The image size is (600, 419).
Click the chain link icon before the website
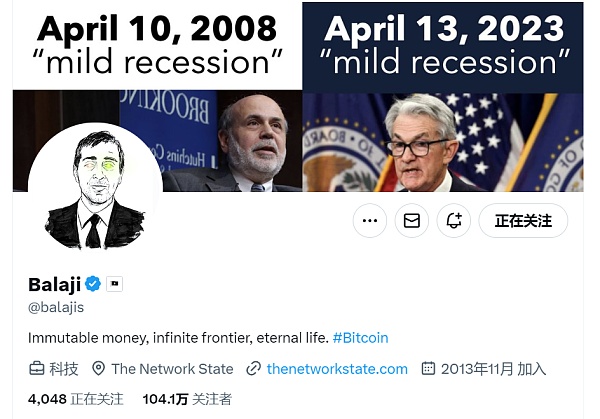(253, 369)
